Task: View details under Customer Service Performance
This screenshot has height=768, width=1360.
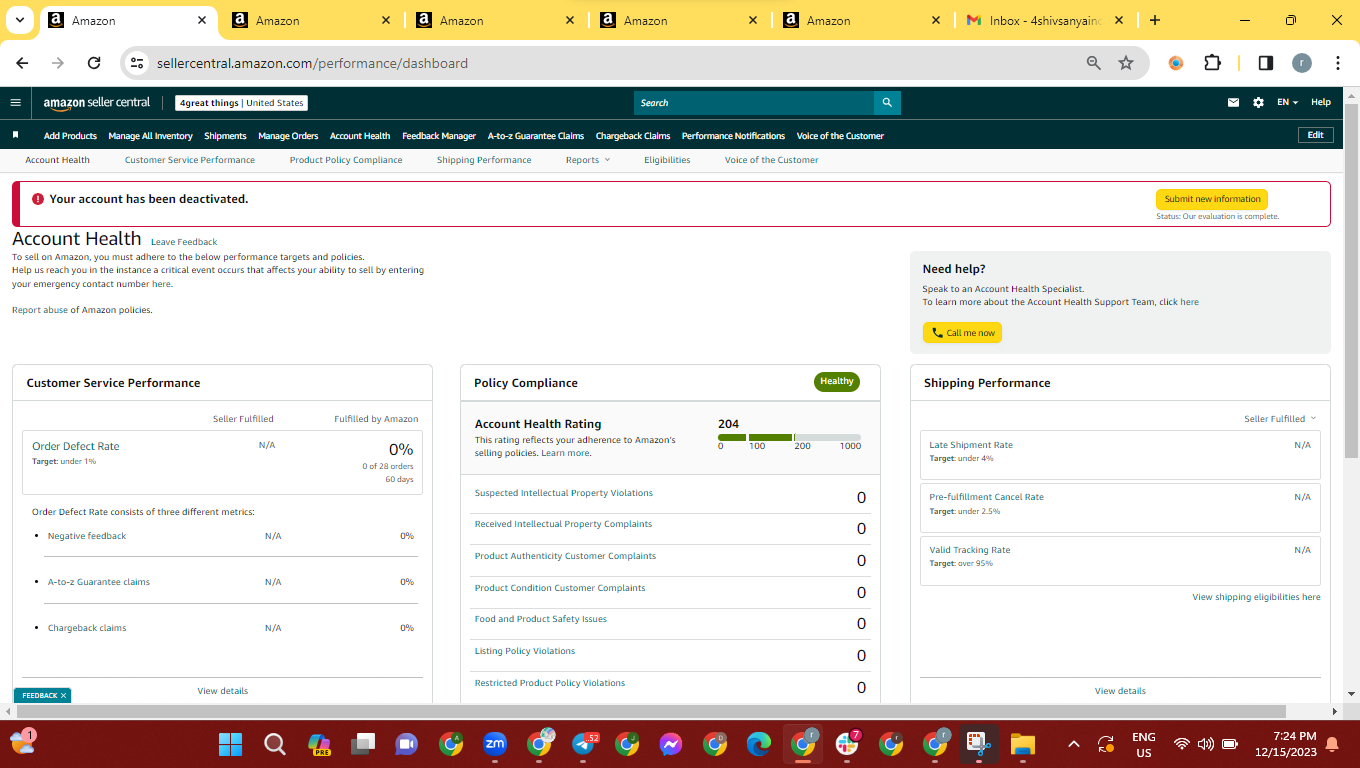Action: [223, 691]
